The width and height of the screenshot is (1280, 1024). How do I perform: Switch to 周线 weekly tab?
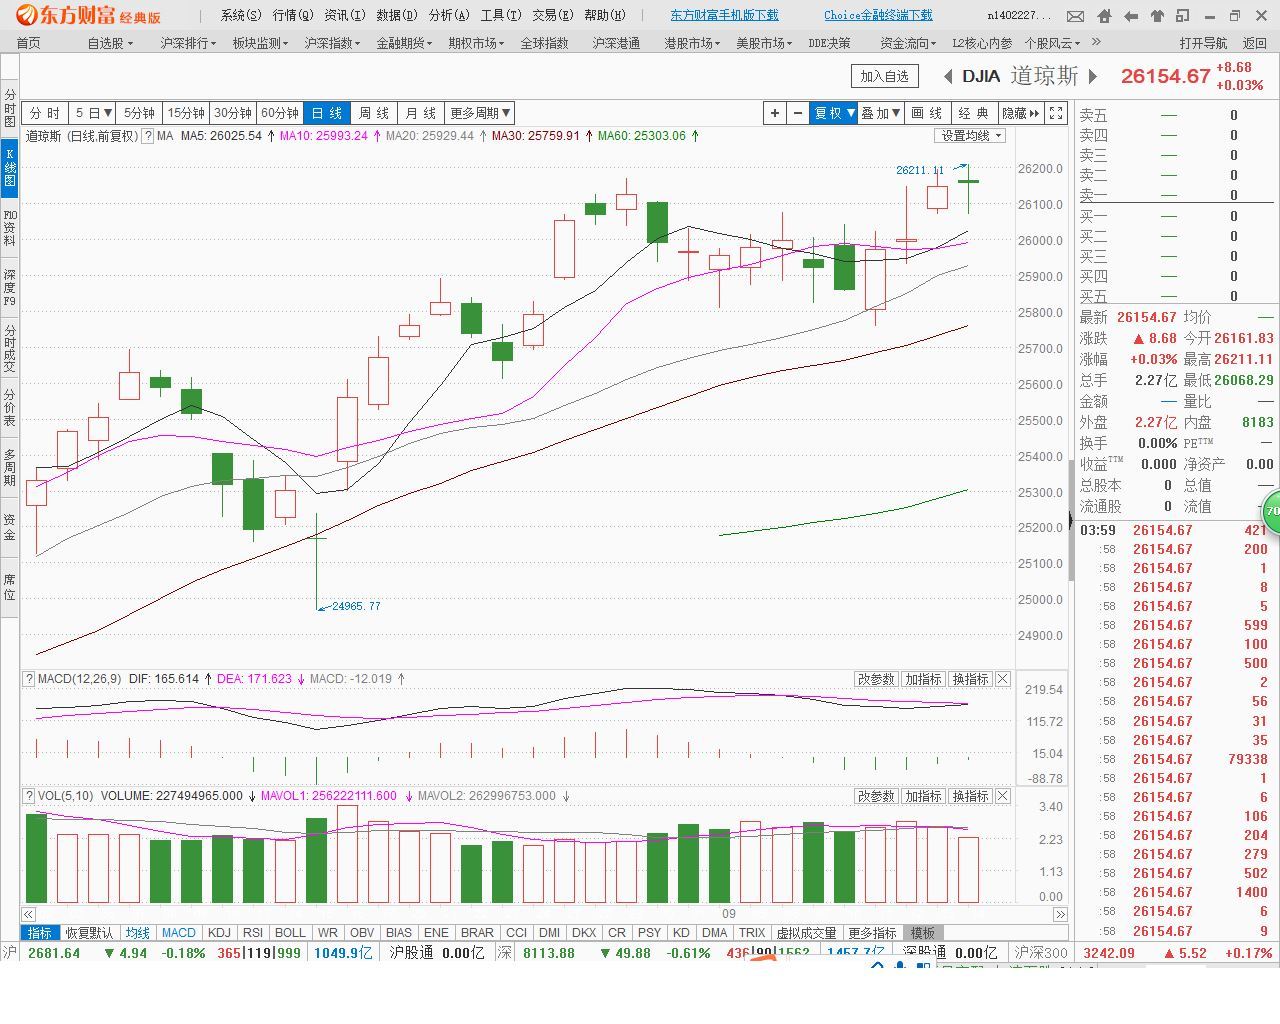(374, 113)
